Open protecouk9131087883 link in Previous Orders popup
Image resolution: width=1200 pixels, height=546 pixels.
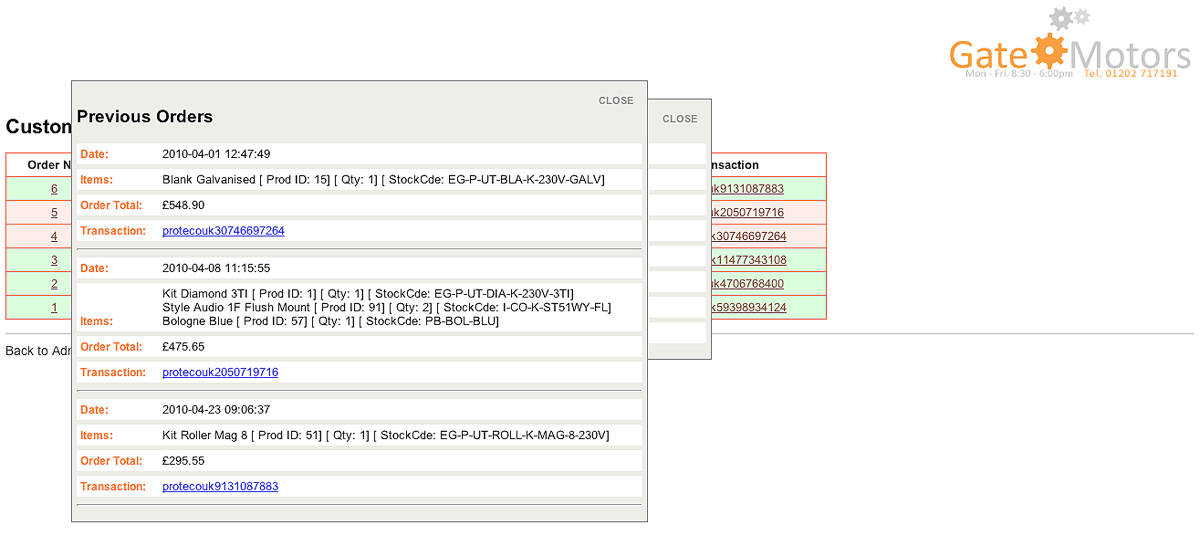point(220,487)
